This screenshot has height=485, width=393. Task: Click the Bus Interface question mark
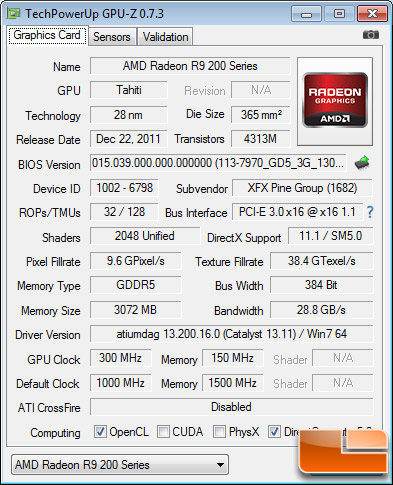(370, 212)
